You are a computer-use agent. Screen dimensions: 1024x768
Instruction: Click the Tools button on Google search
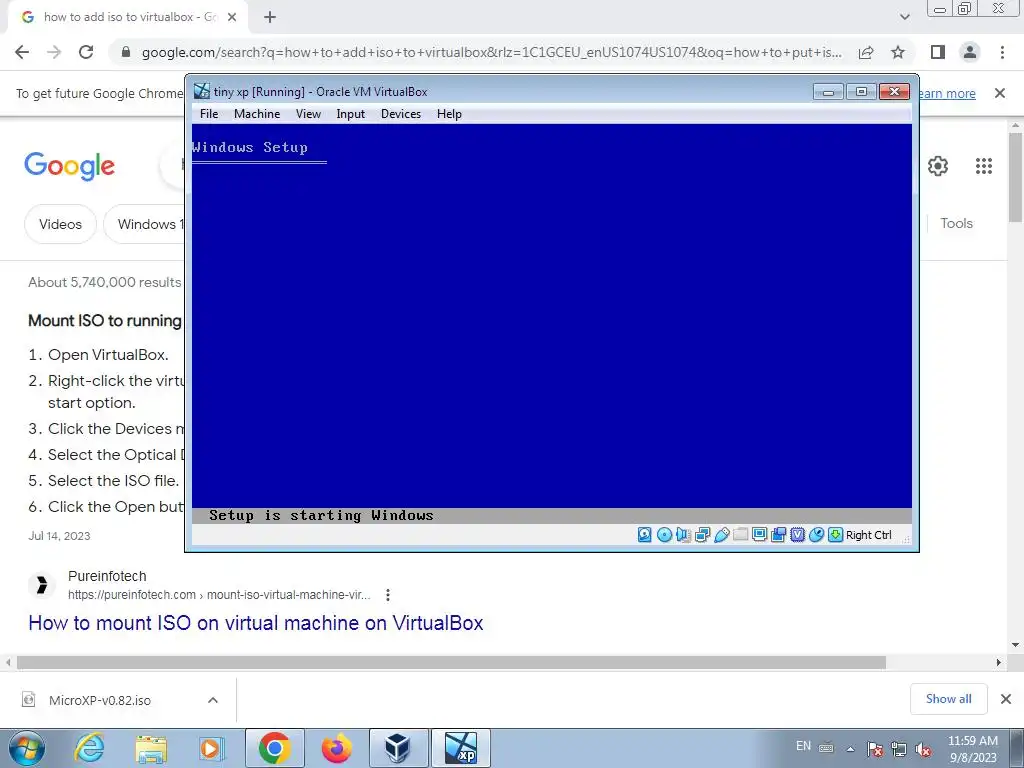pos(956,223)
